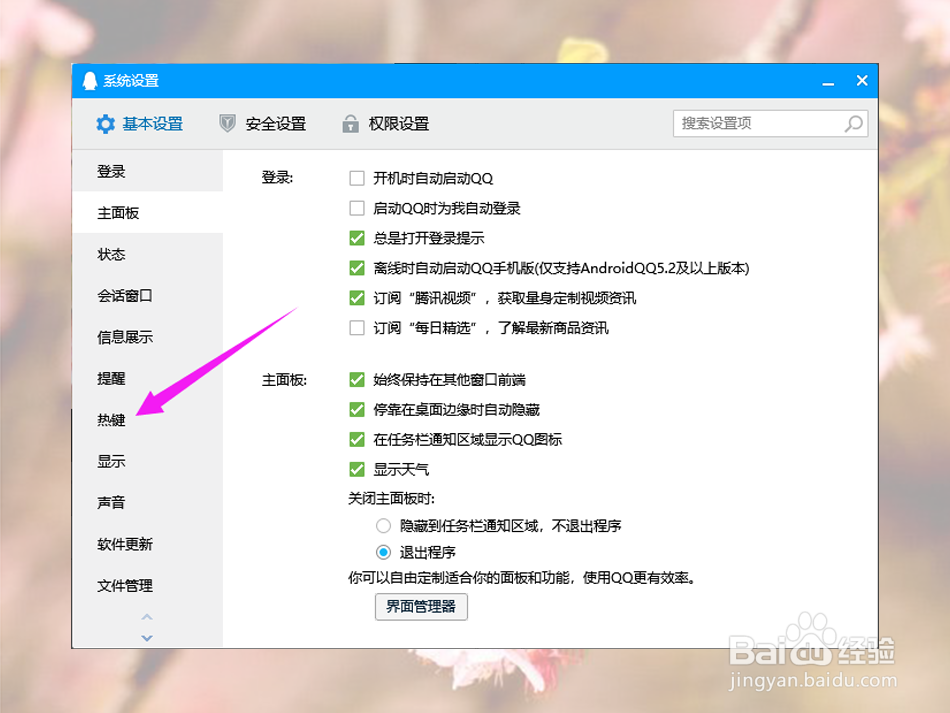Focus the 搜索设置项 search field

click(x=770, y=124)
